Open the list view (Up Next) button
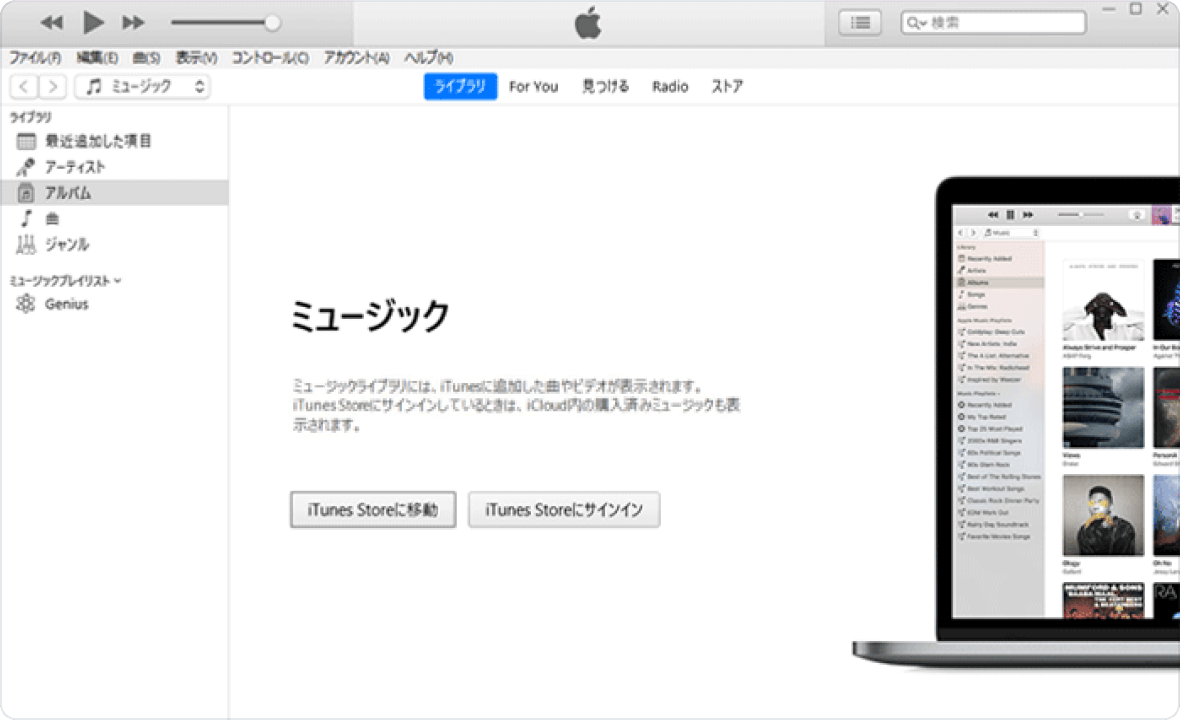This screenshot has height=720, width=1180. click(860, 23)
